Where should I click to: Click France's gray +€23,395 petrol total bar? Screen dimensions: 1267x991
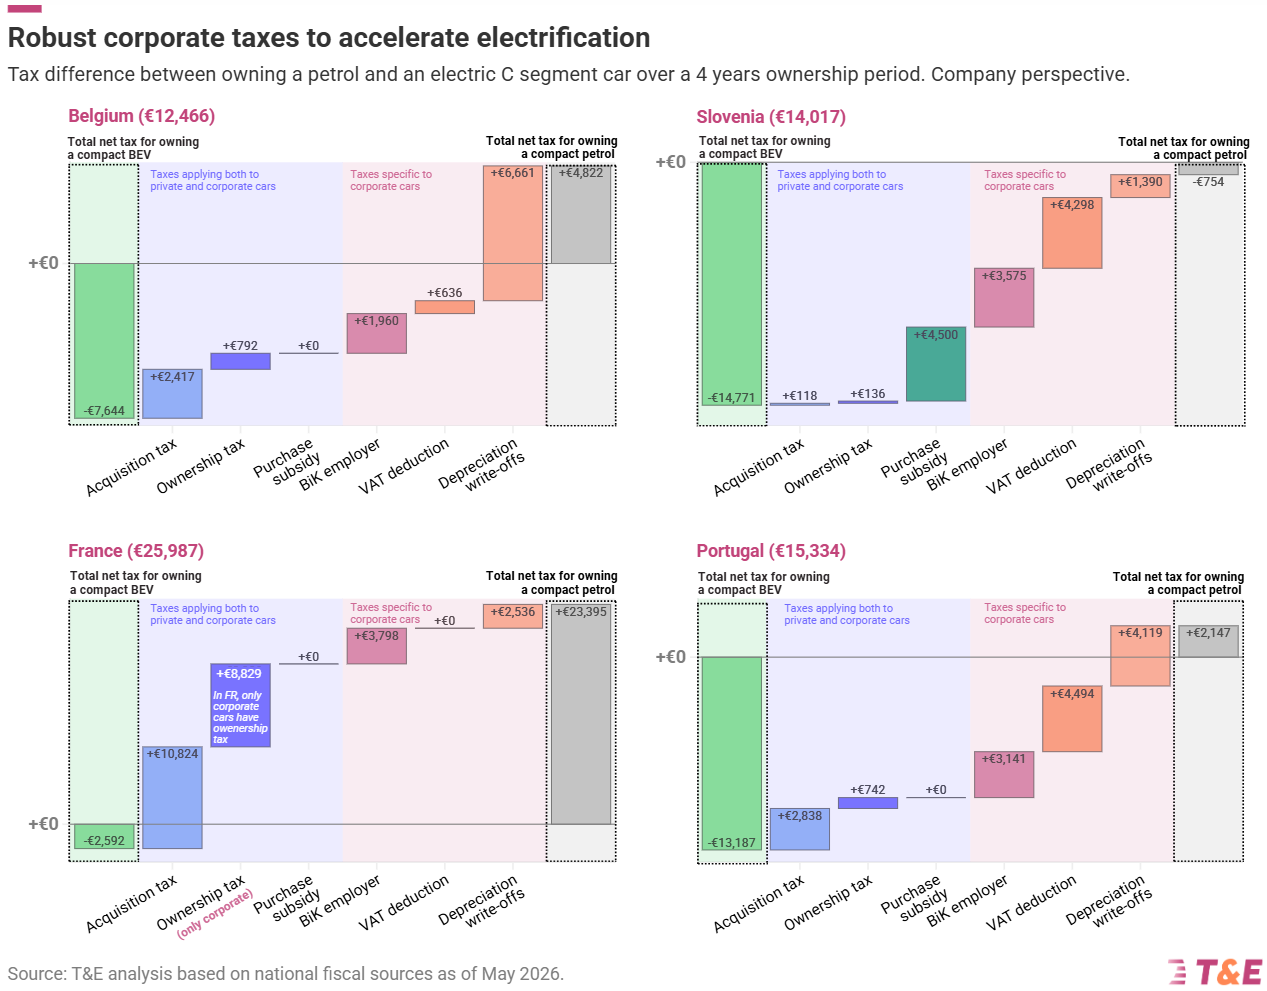(x=581, y=714)
